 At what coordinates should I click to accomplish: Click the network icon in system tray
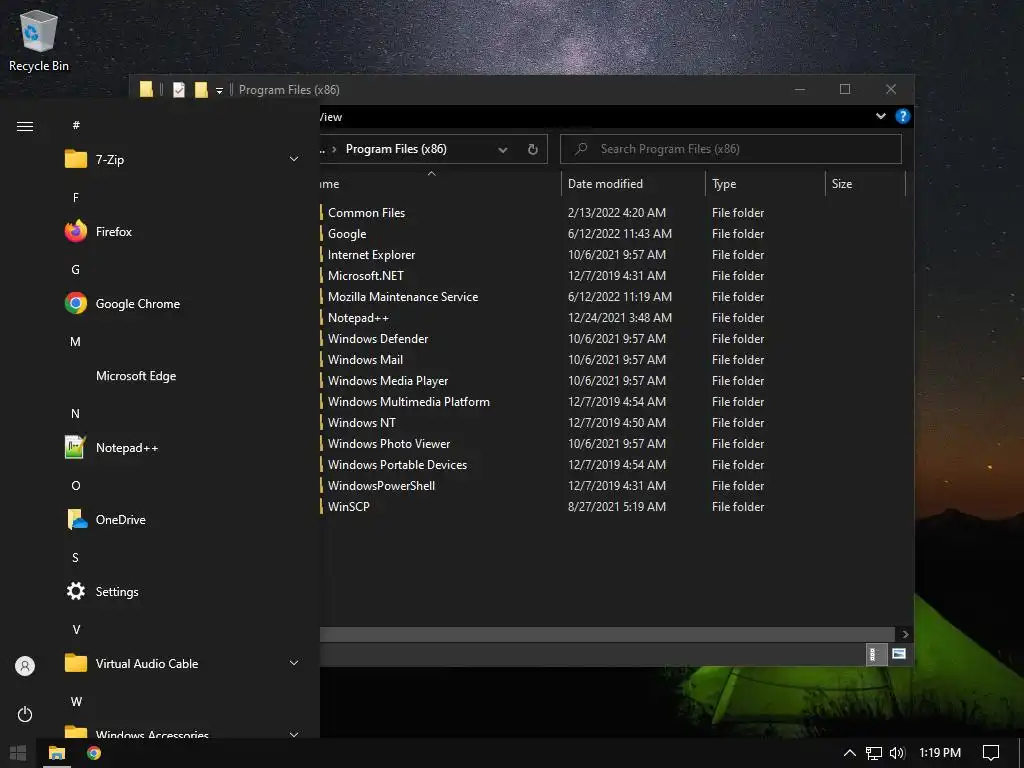[874, 753]
